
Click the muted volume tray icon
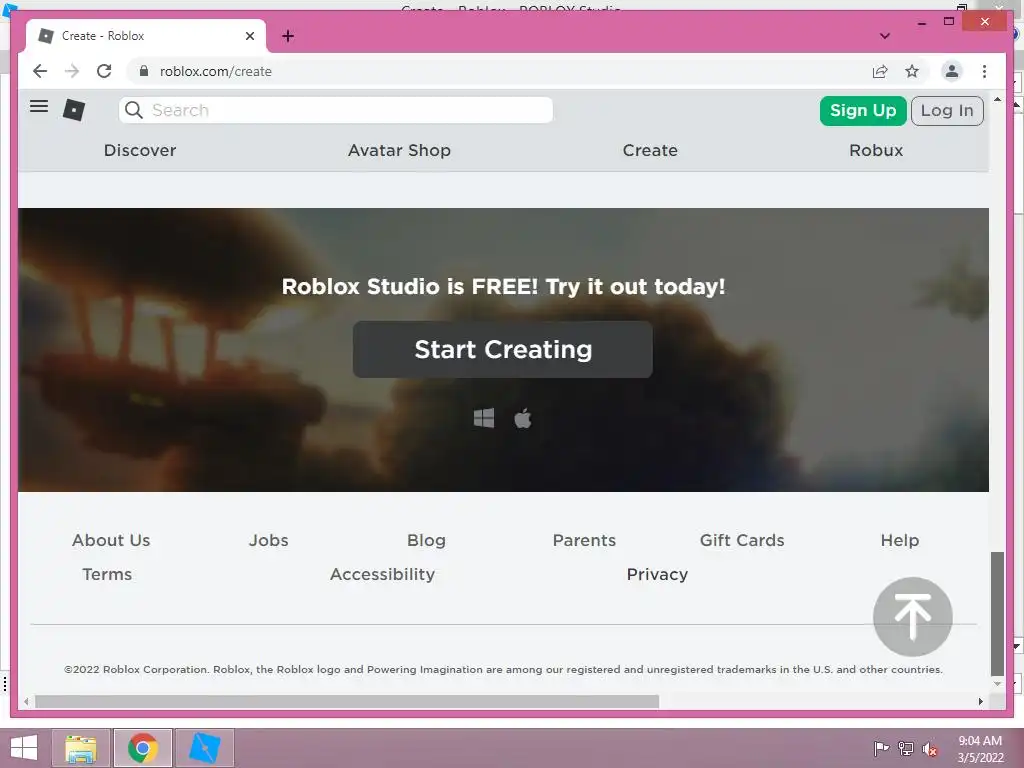click(x=930, y=748)
